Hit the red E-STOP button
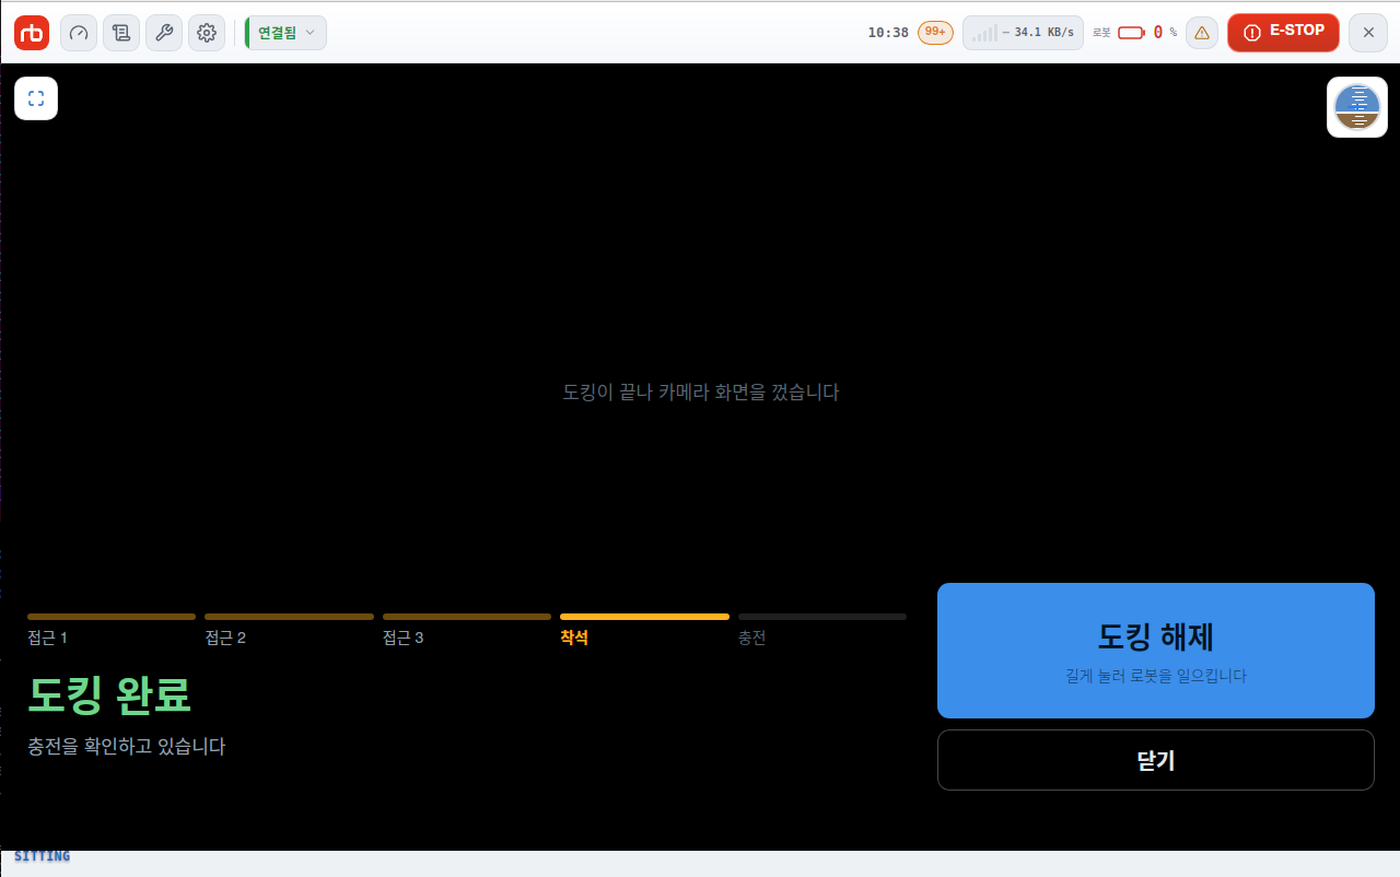 pos(1283,32)
